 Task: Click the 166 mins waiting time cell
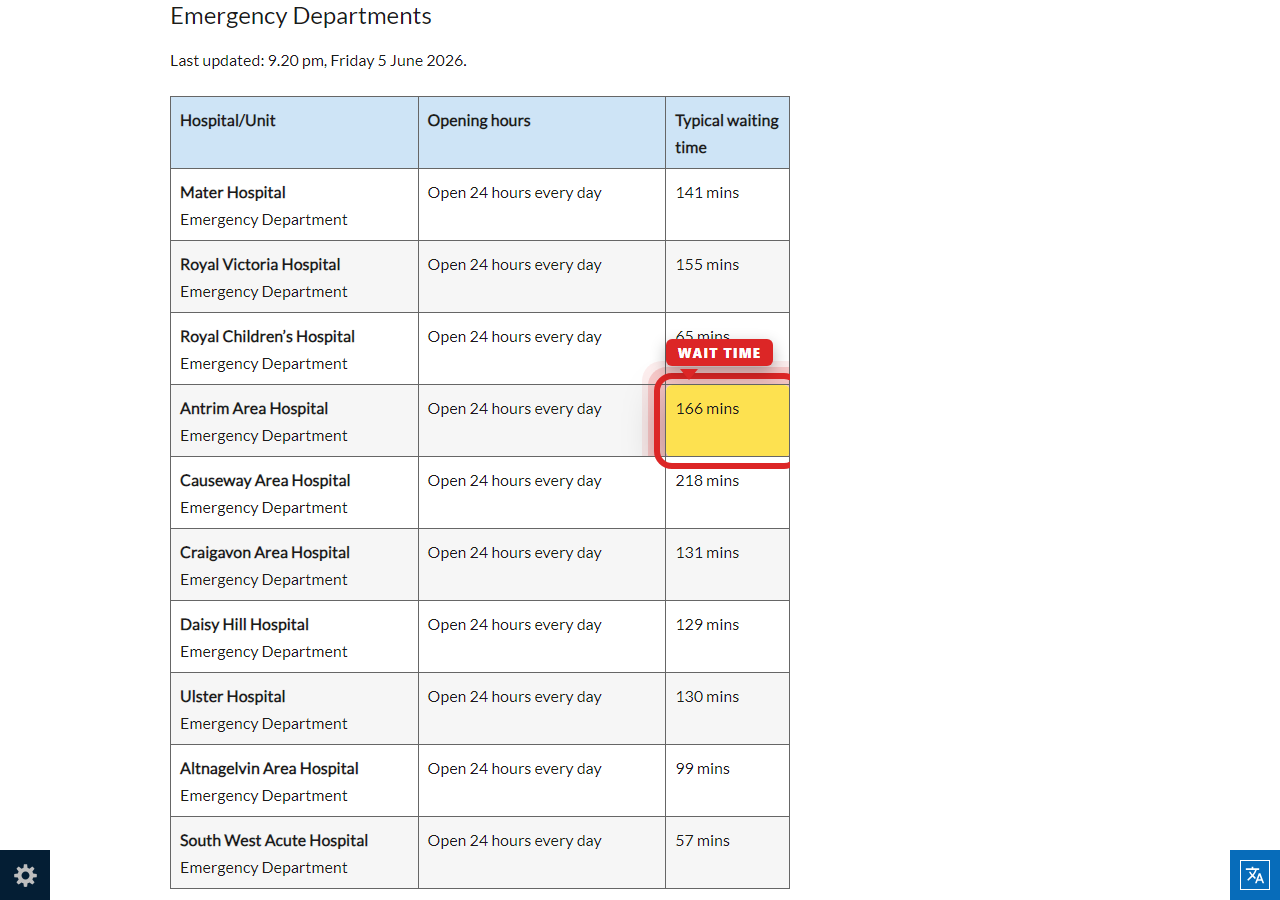(727, 420)
